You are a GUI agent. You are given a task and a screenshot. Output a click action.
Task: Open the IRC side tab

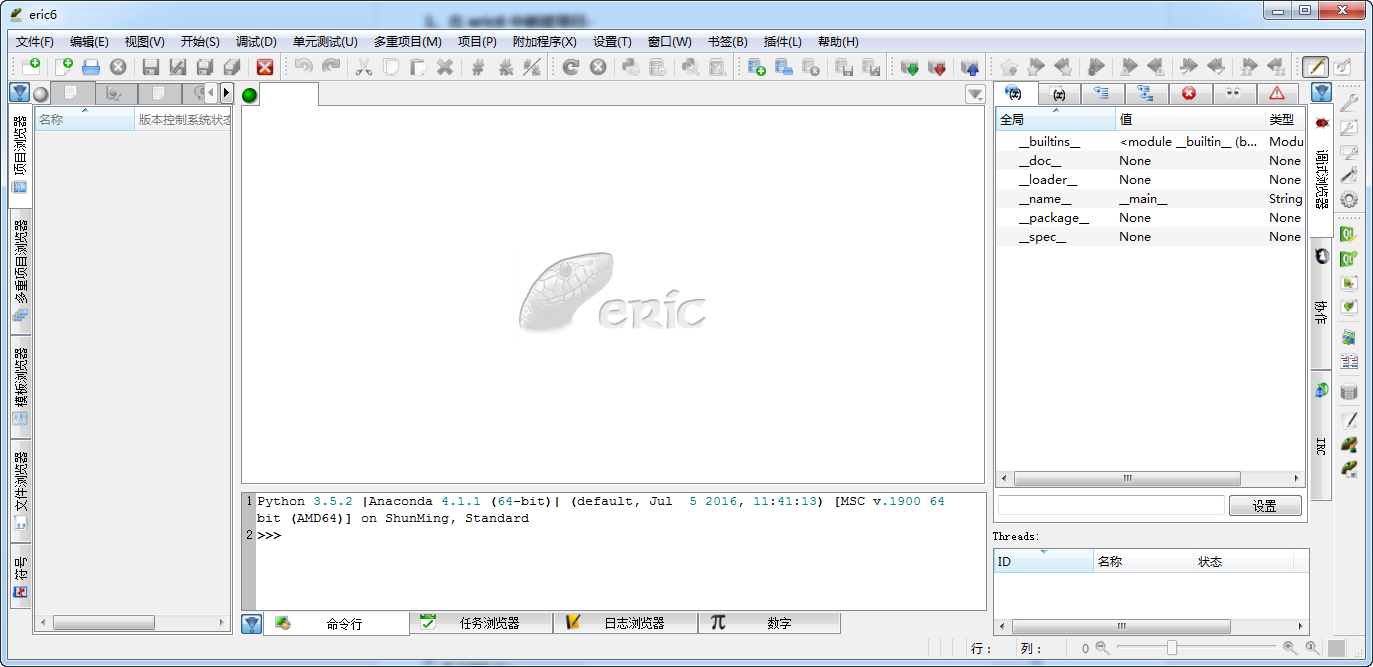(x=1321, y=435)
